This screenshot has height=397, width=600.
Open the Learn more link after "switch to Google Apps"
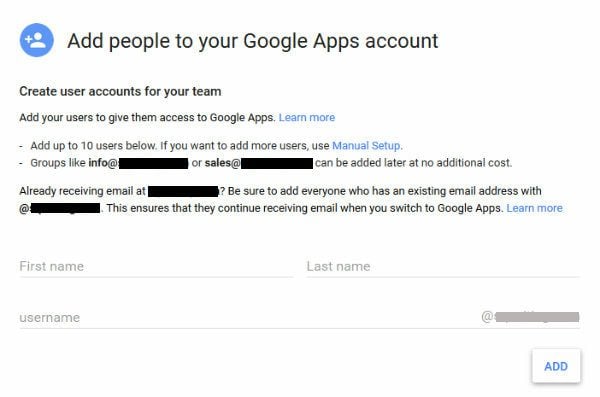click(x=535, y=208)
